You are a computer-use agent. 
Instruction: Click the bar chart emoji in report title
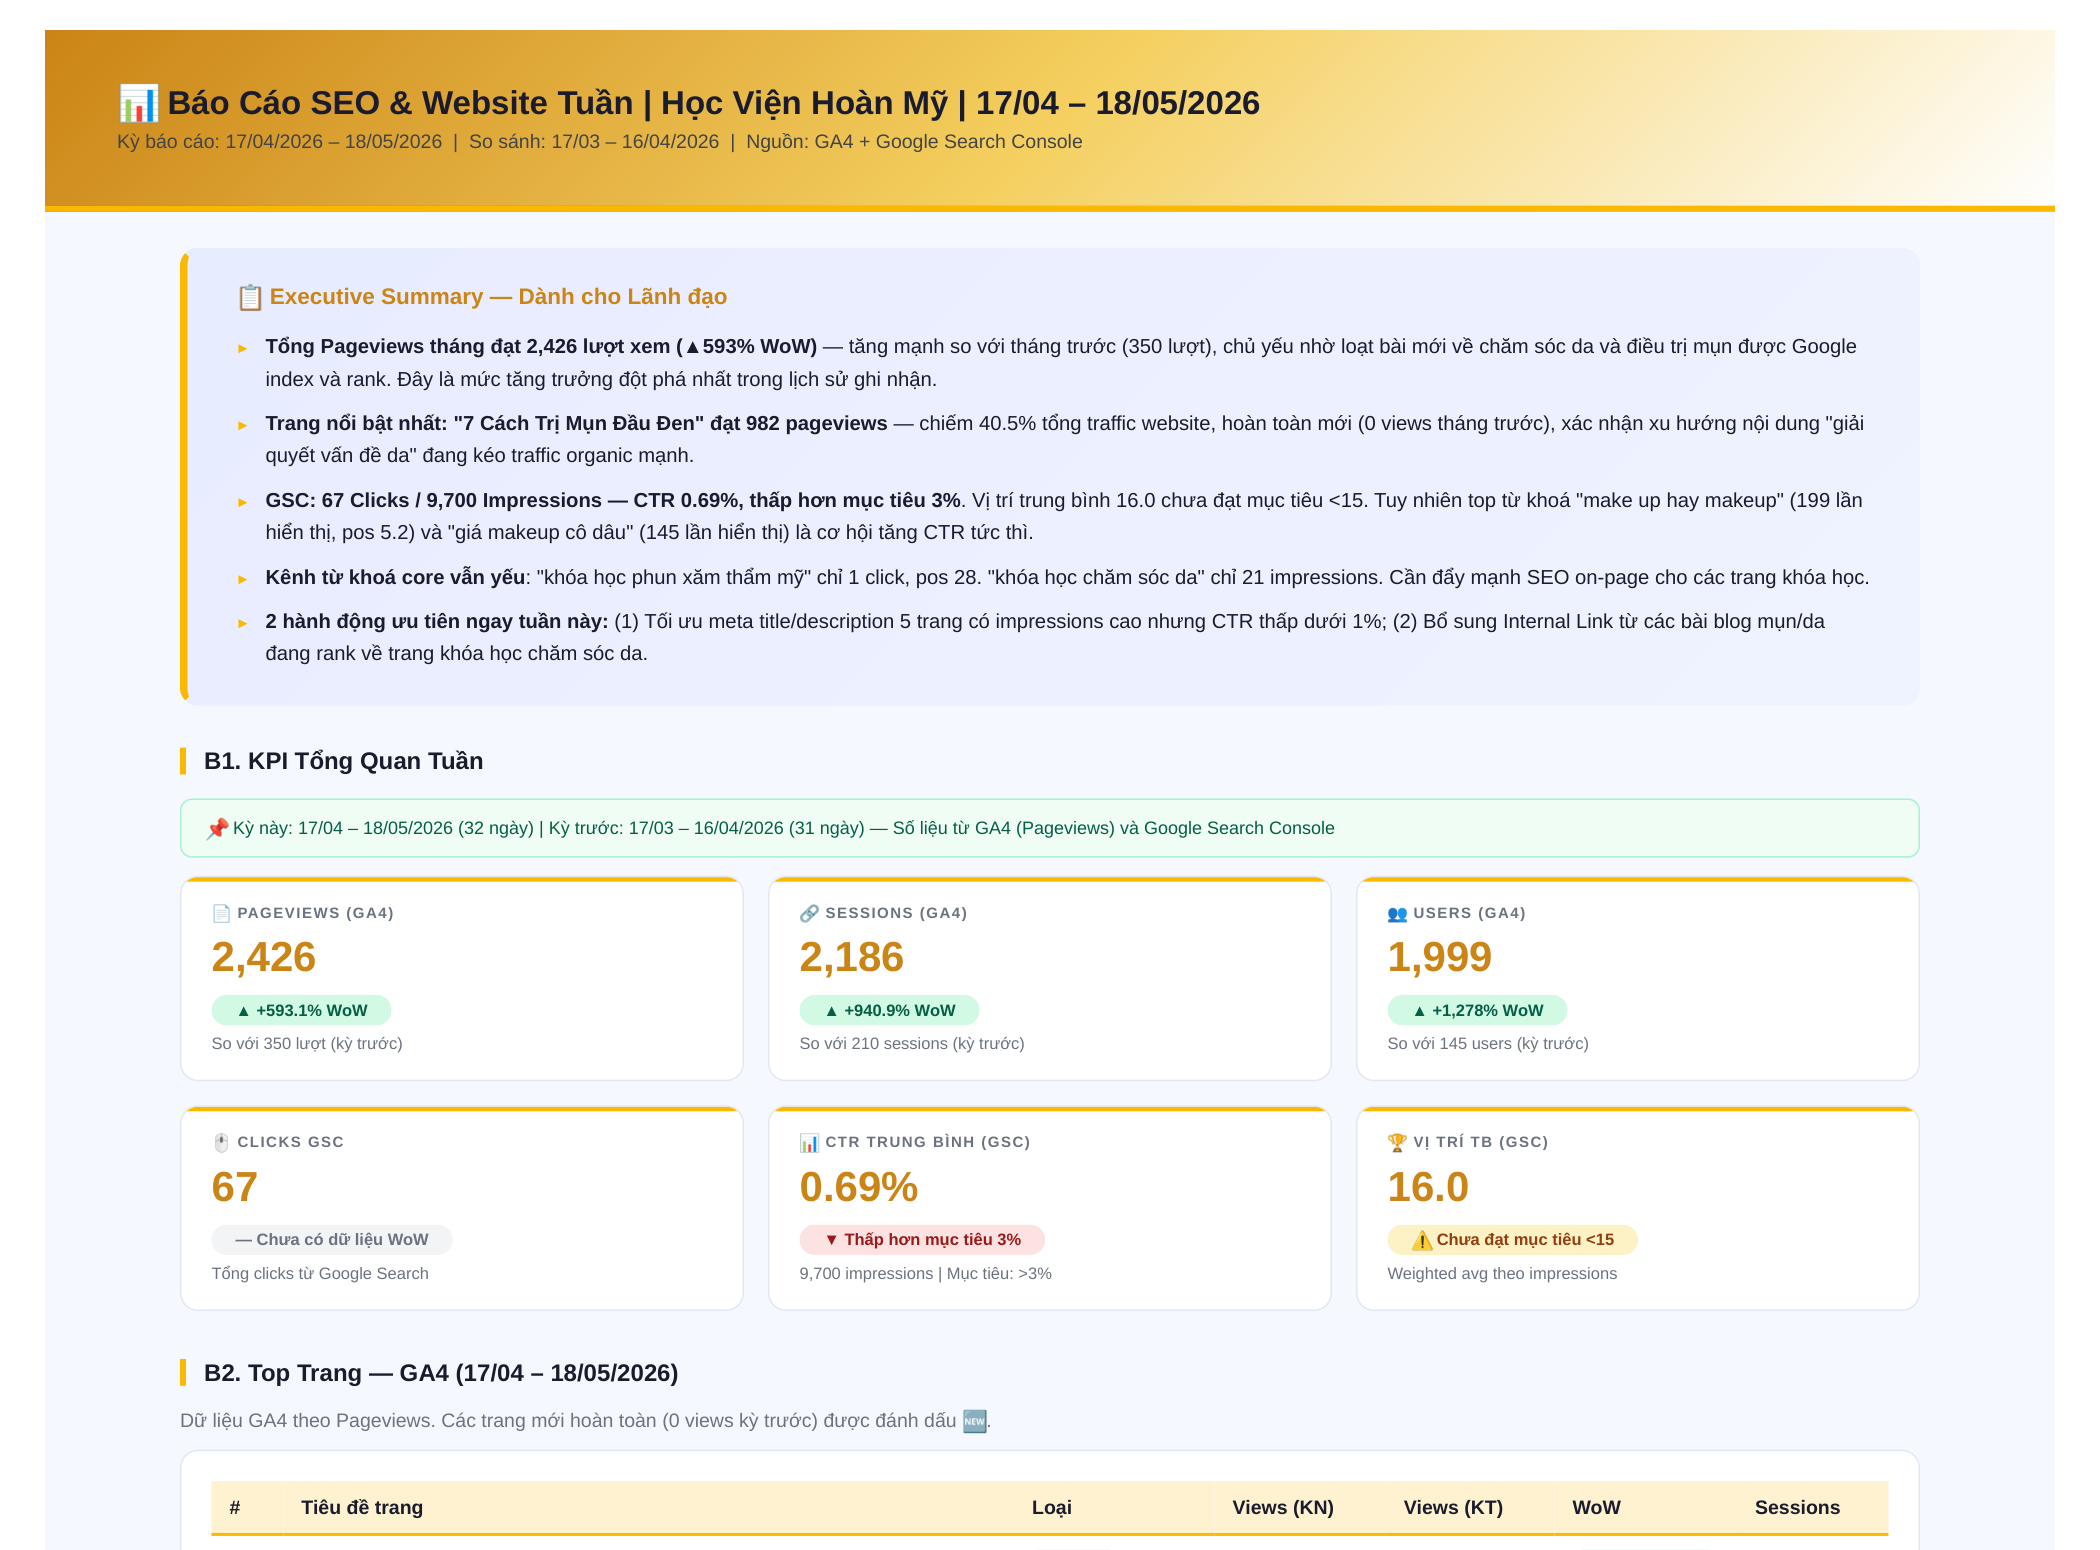pos(138,103)
